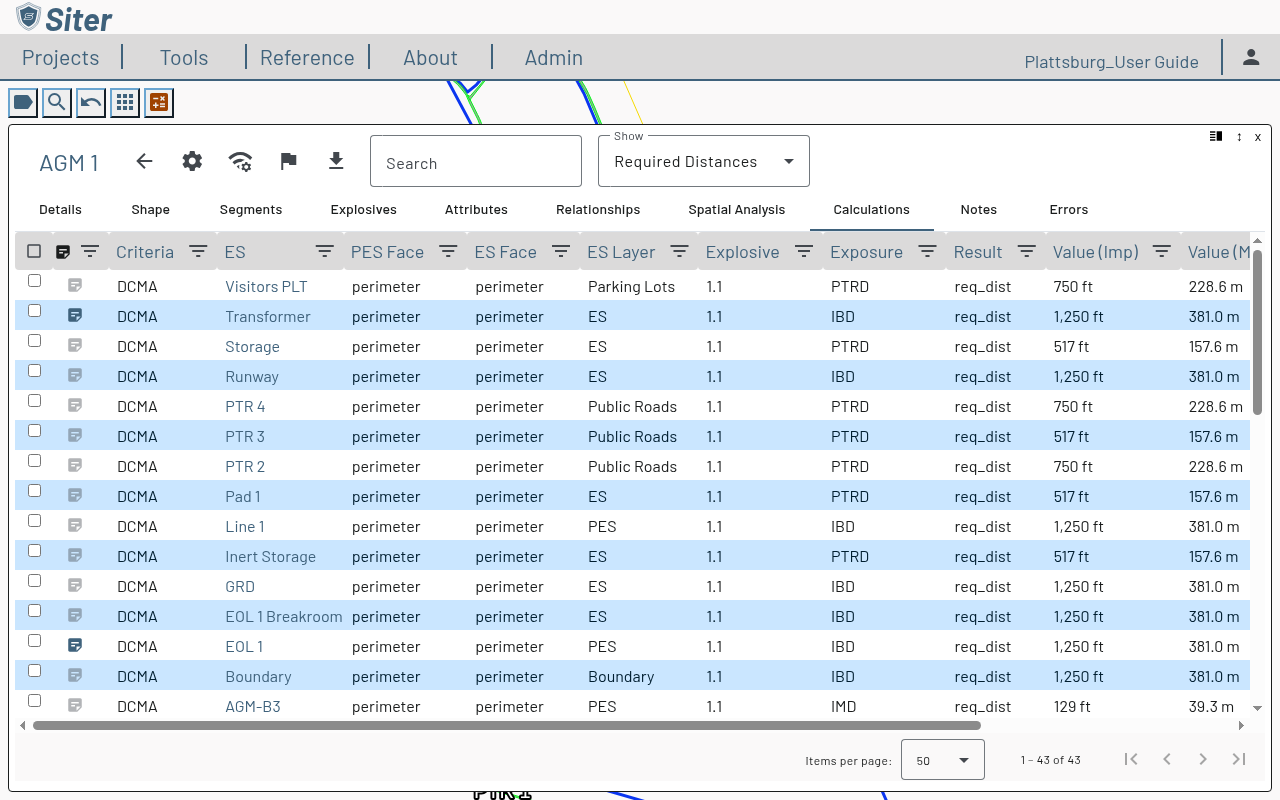Open the Projects menu
The height and width of the screenshot is (800, 1280).
61,58
